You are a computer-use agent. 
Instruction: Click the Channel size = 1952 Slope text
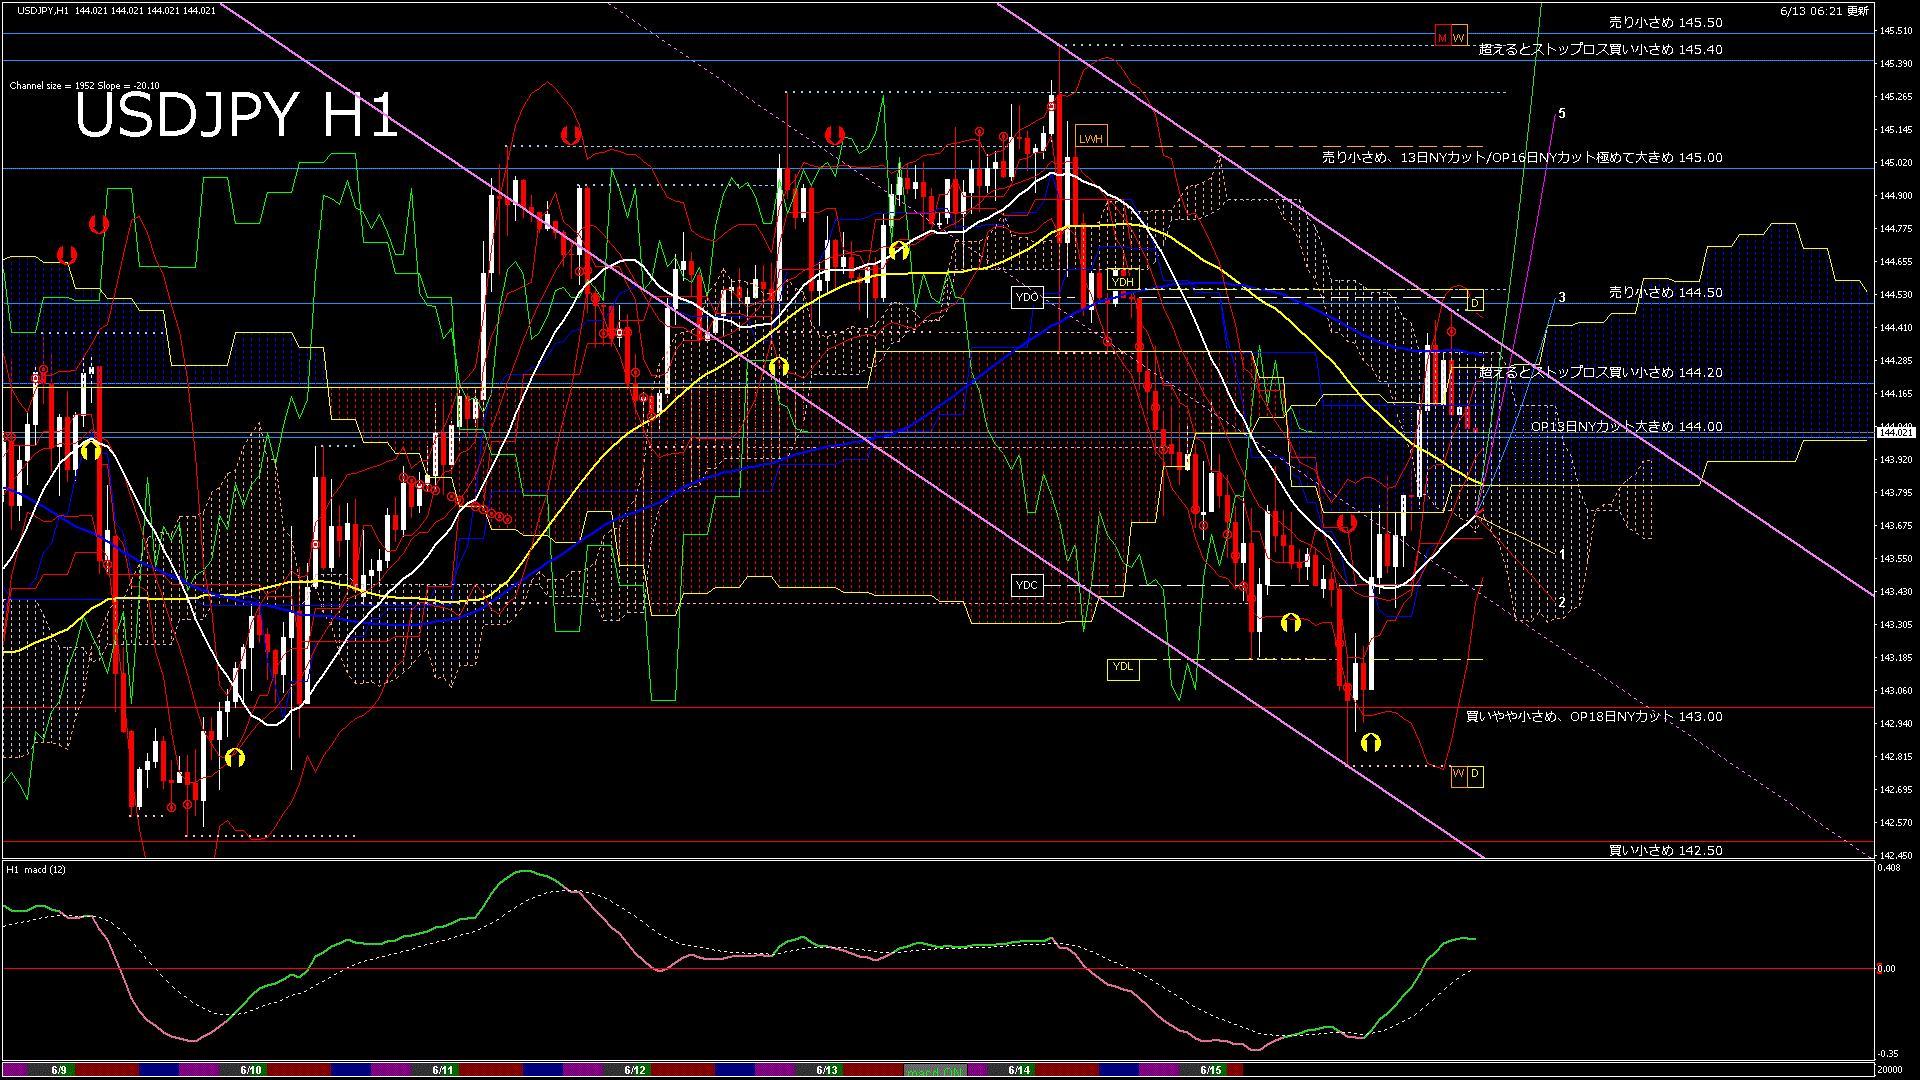pyautogui.click(x=84, y=86)
